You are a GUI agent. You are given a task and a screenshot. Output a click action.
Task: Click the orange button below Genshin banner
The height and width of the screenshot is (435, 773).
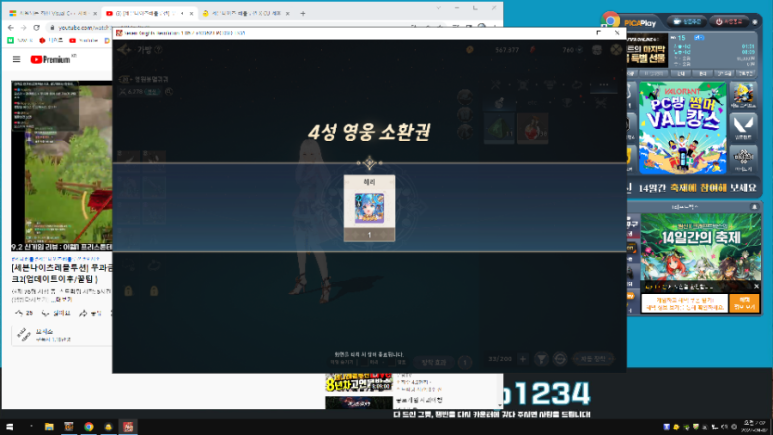point(744,303)
